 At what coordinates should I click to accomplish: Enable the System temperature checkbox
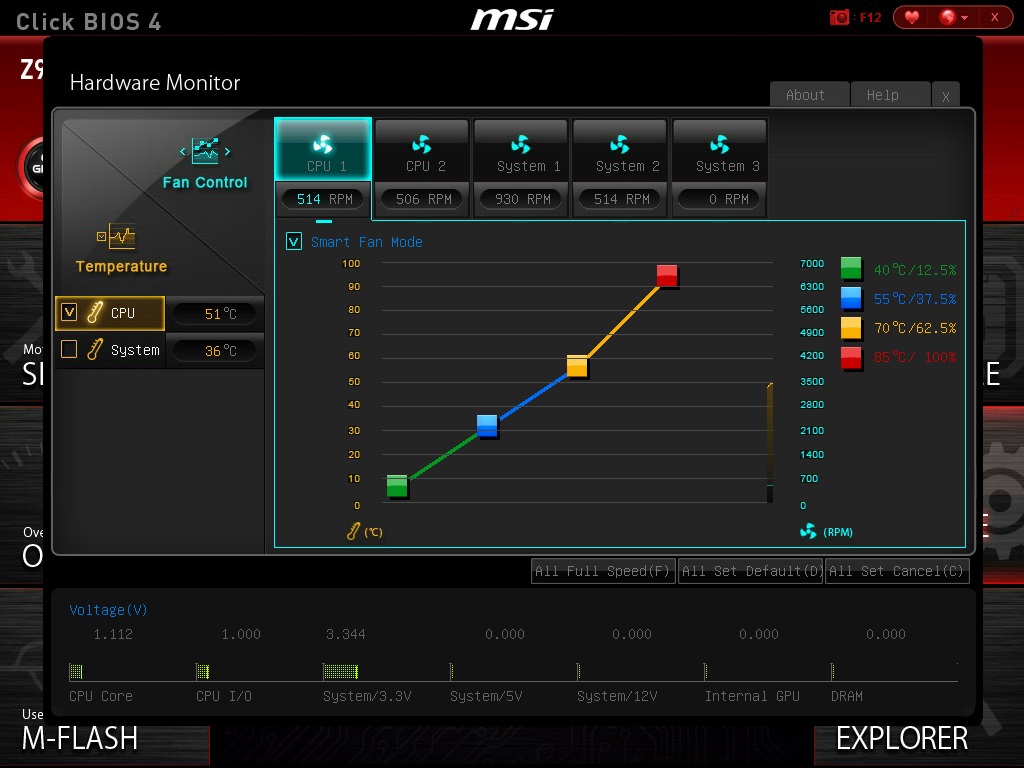(69, 350)
